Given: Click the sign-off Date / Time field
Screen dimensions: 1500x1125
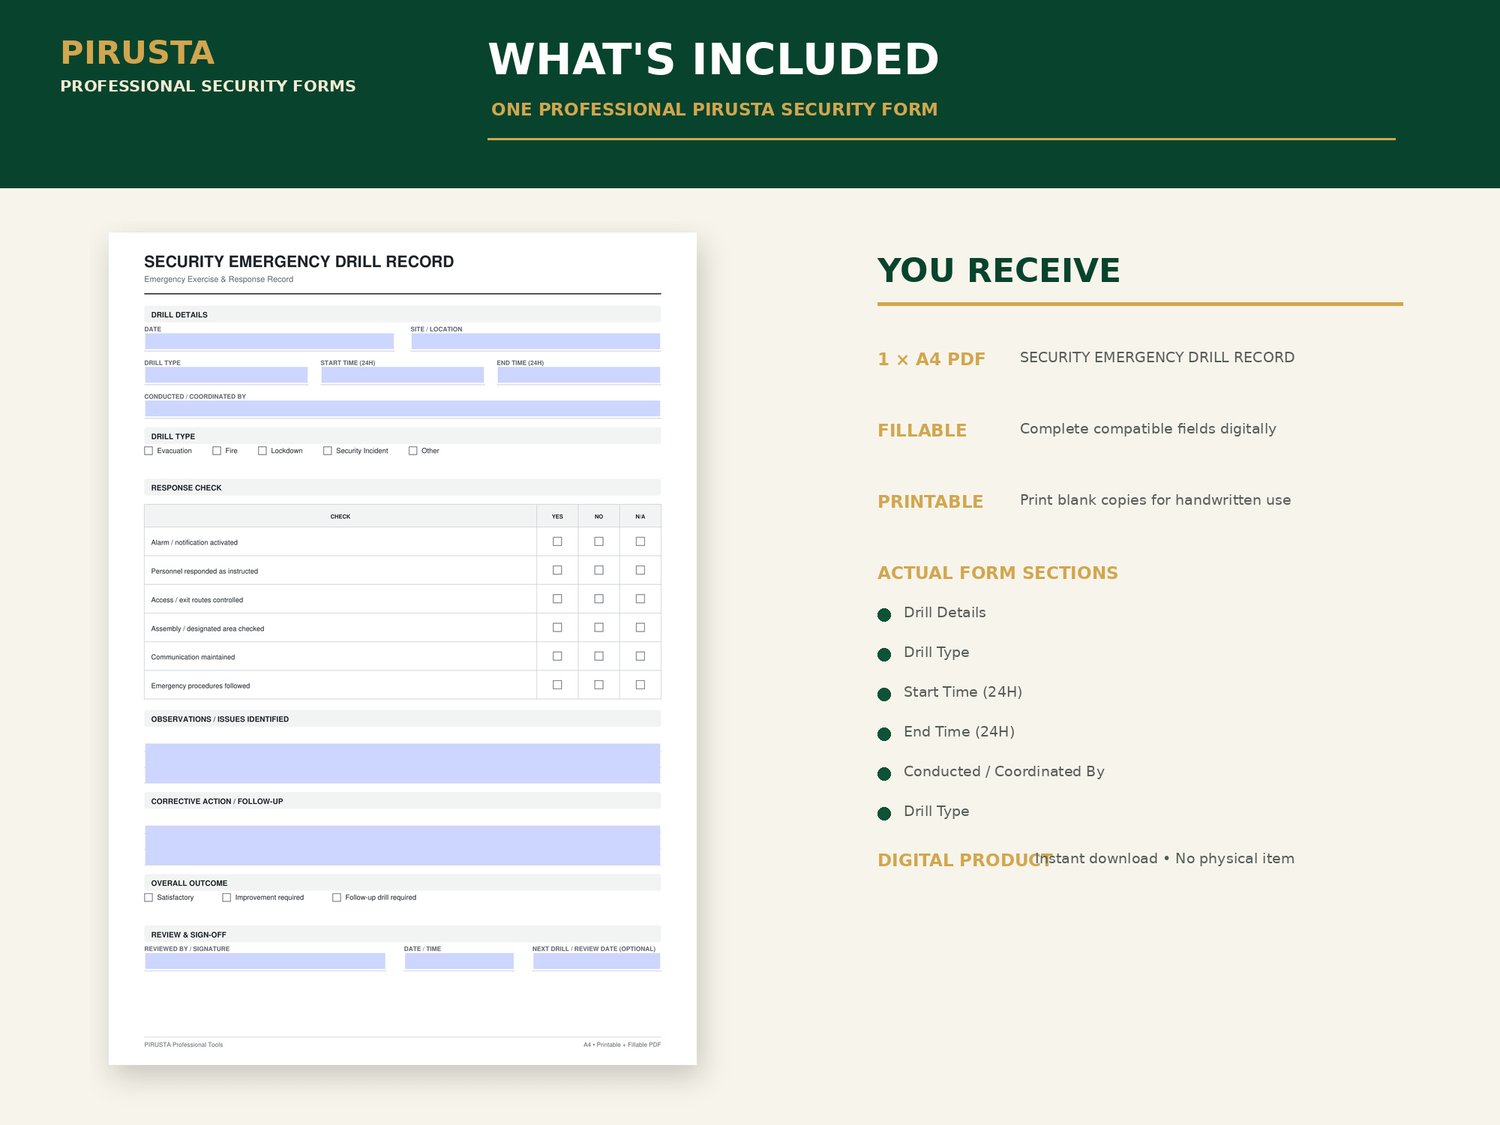Looking at the screenshot, I should [x=459, y=961].
